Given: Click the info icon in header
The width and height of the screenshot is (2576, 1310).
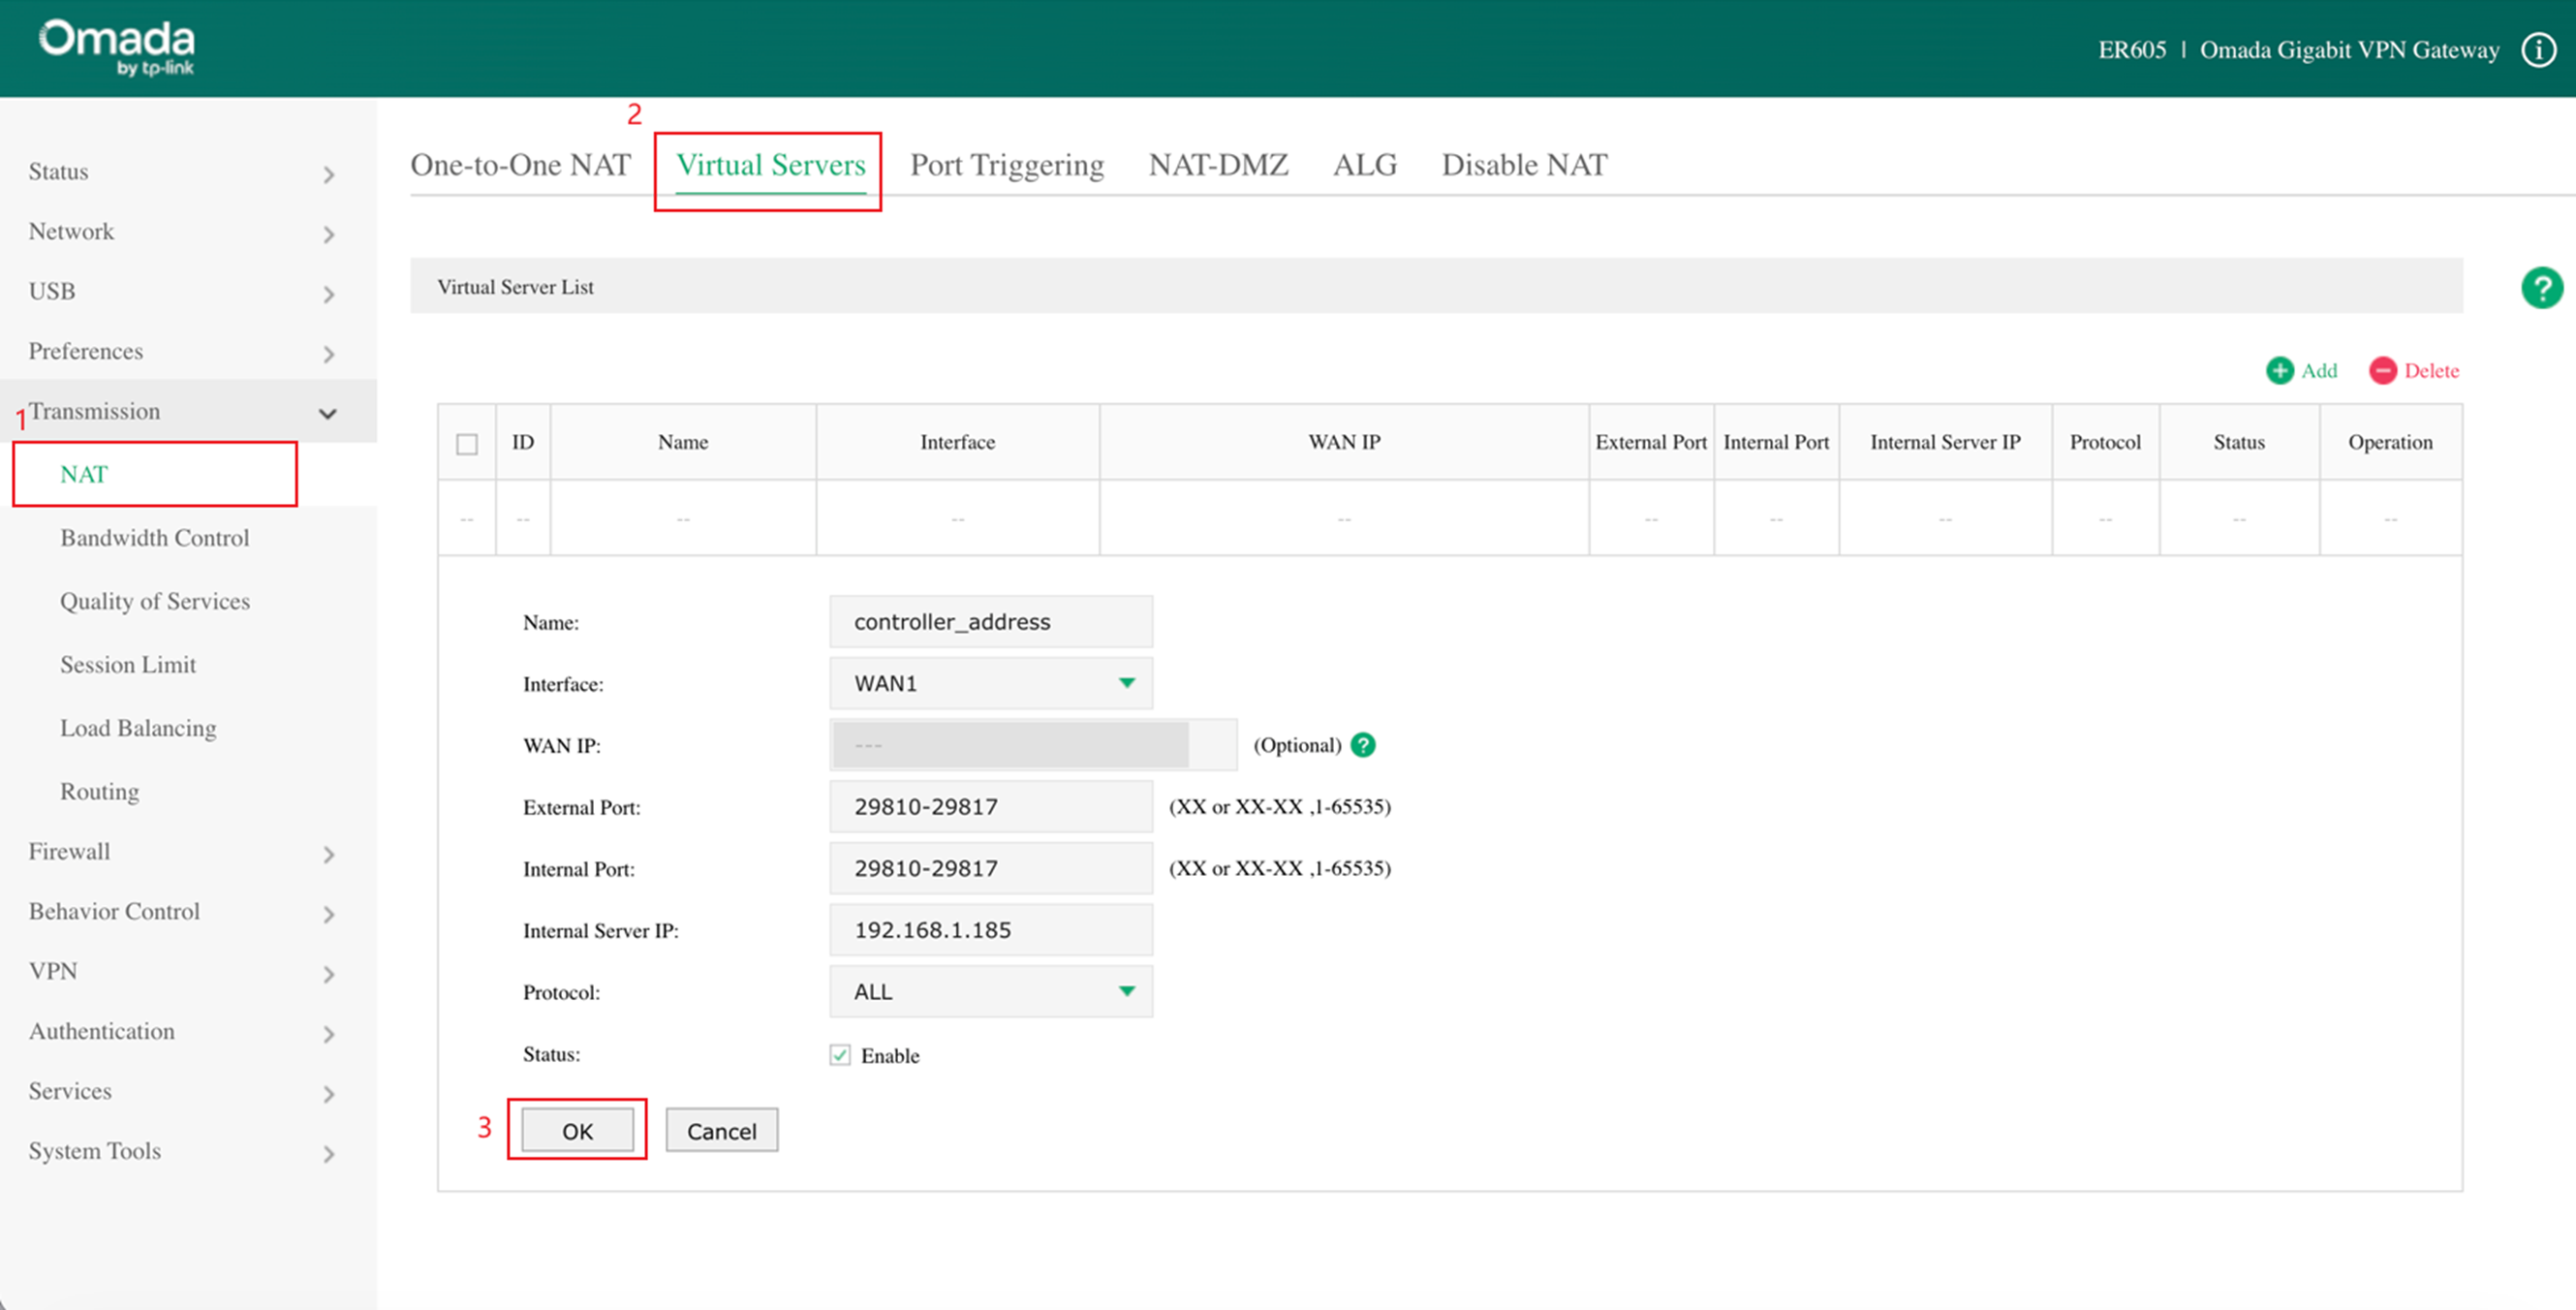Looking at the screenshot, I should click(x=2538, y=49).
